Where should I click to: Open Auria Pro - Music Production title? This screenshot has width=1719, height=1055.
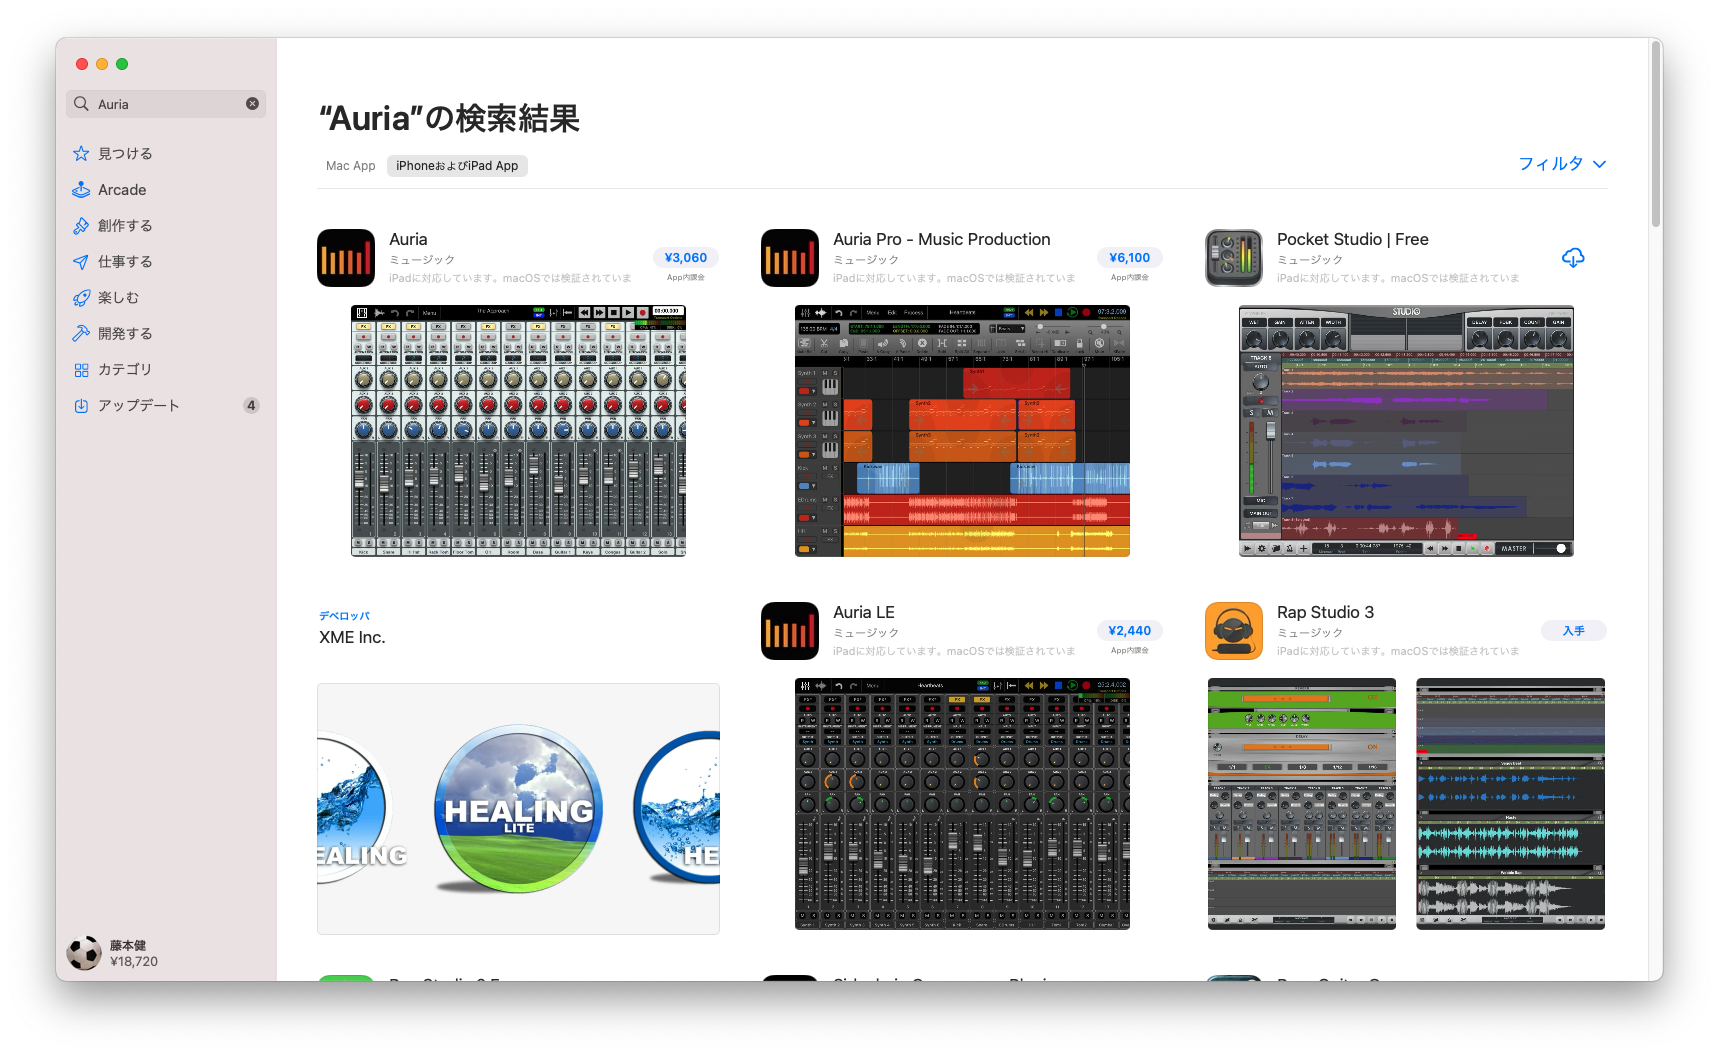pos(942,239)
